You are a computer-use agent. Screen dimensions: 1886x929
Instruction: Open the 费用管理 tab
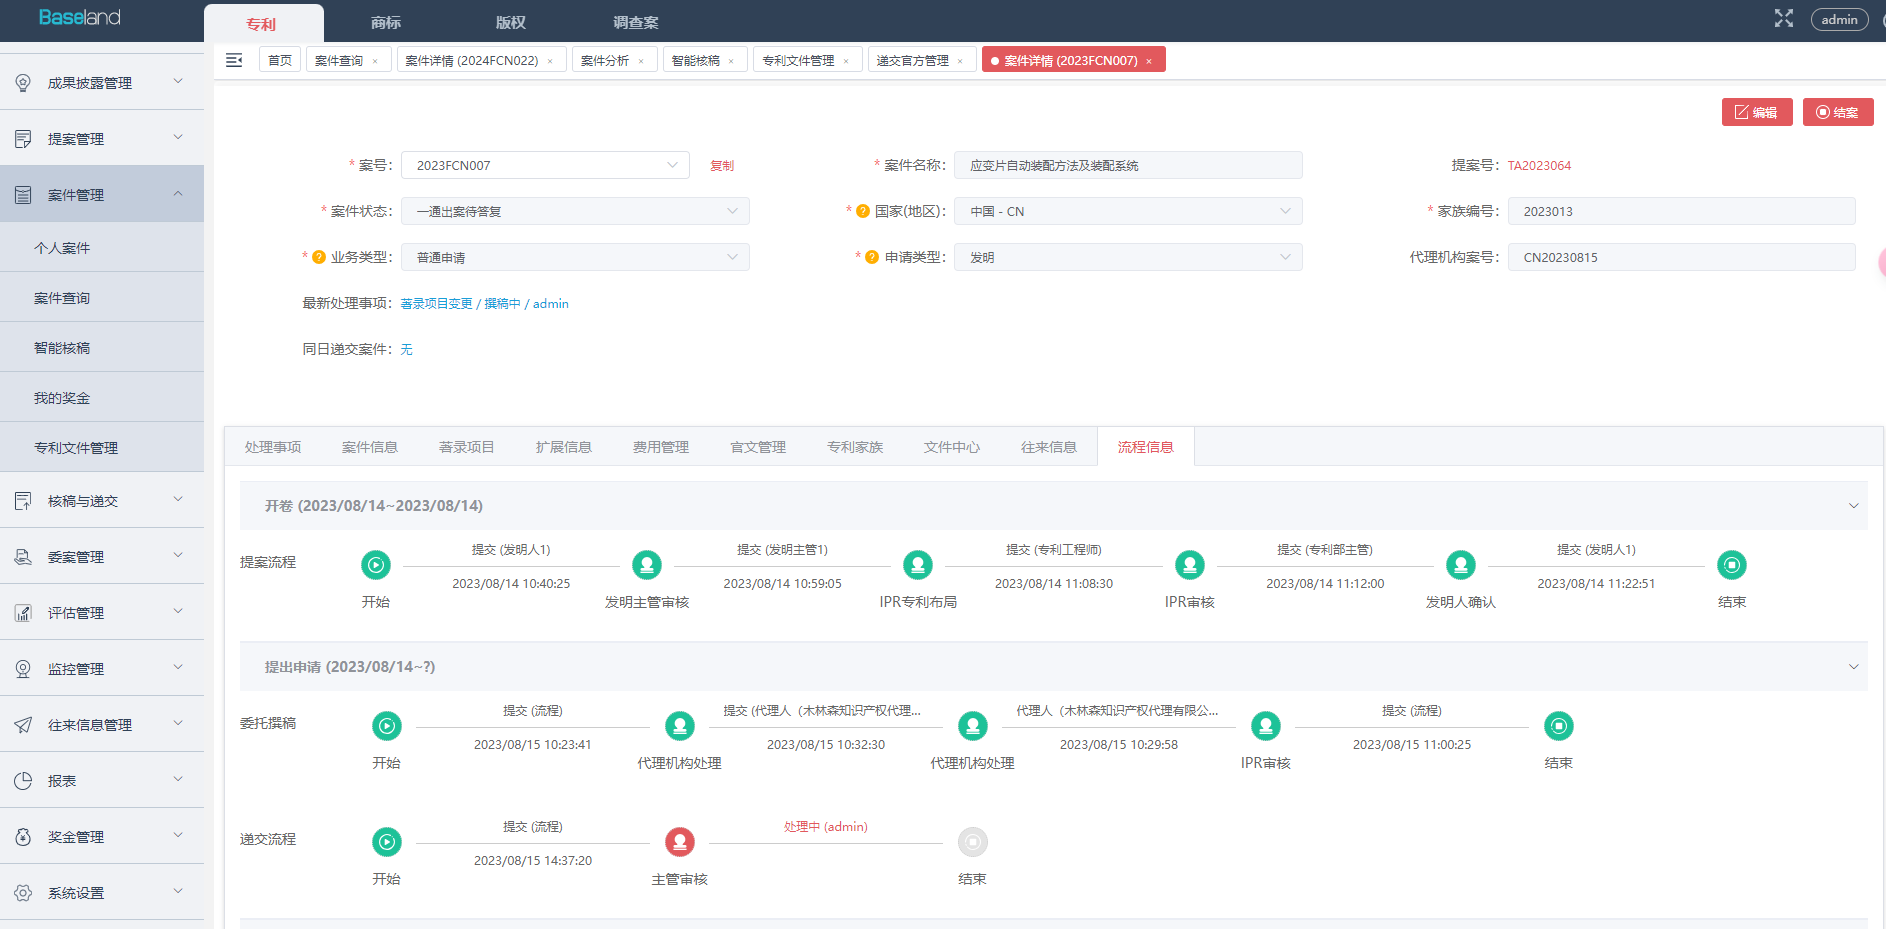click(661, 447)
